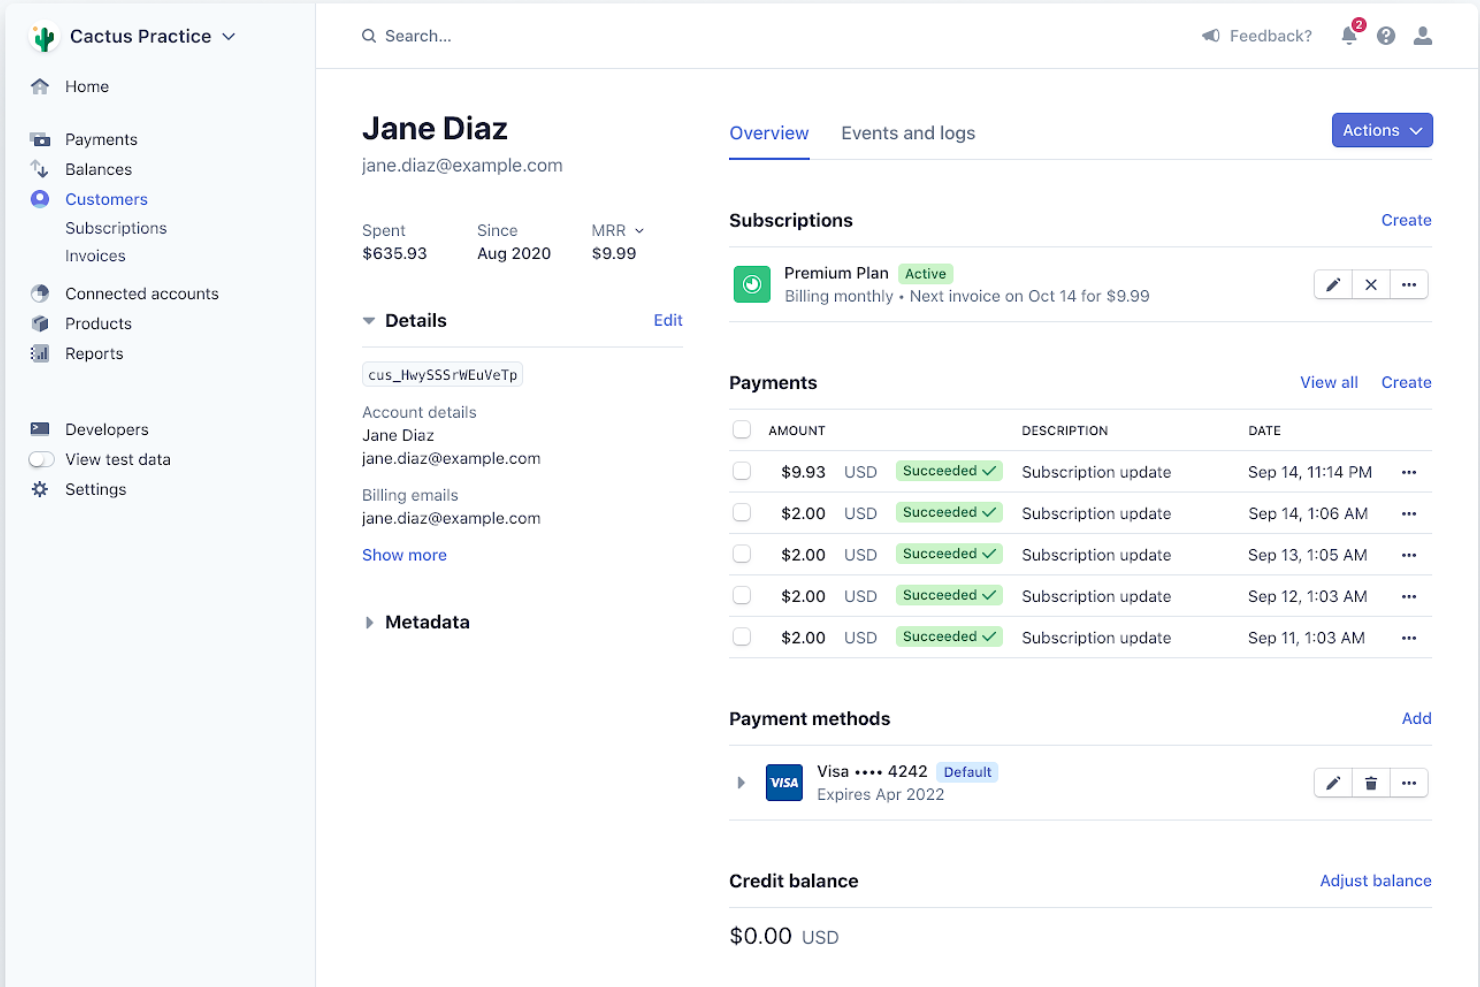Delete the Visa 4242 payment method
The image size is (1480, 987).
1371,783
